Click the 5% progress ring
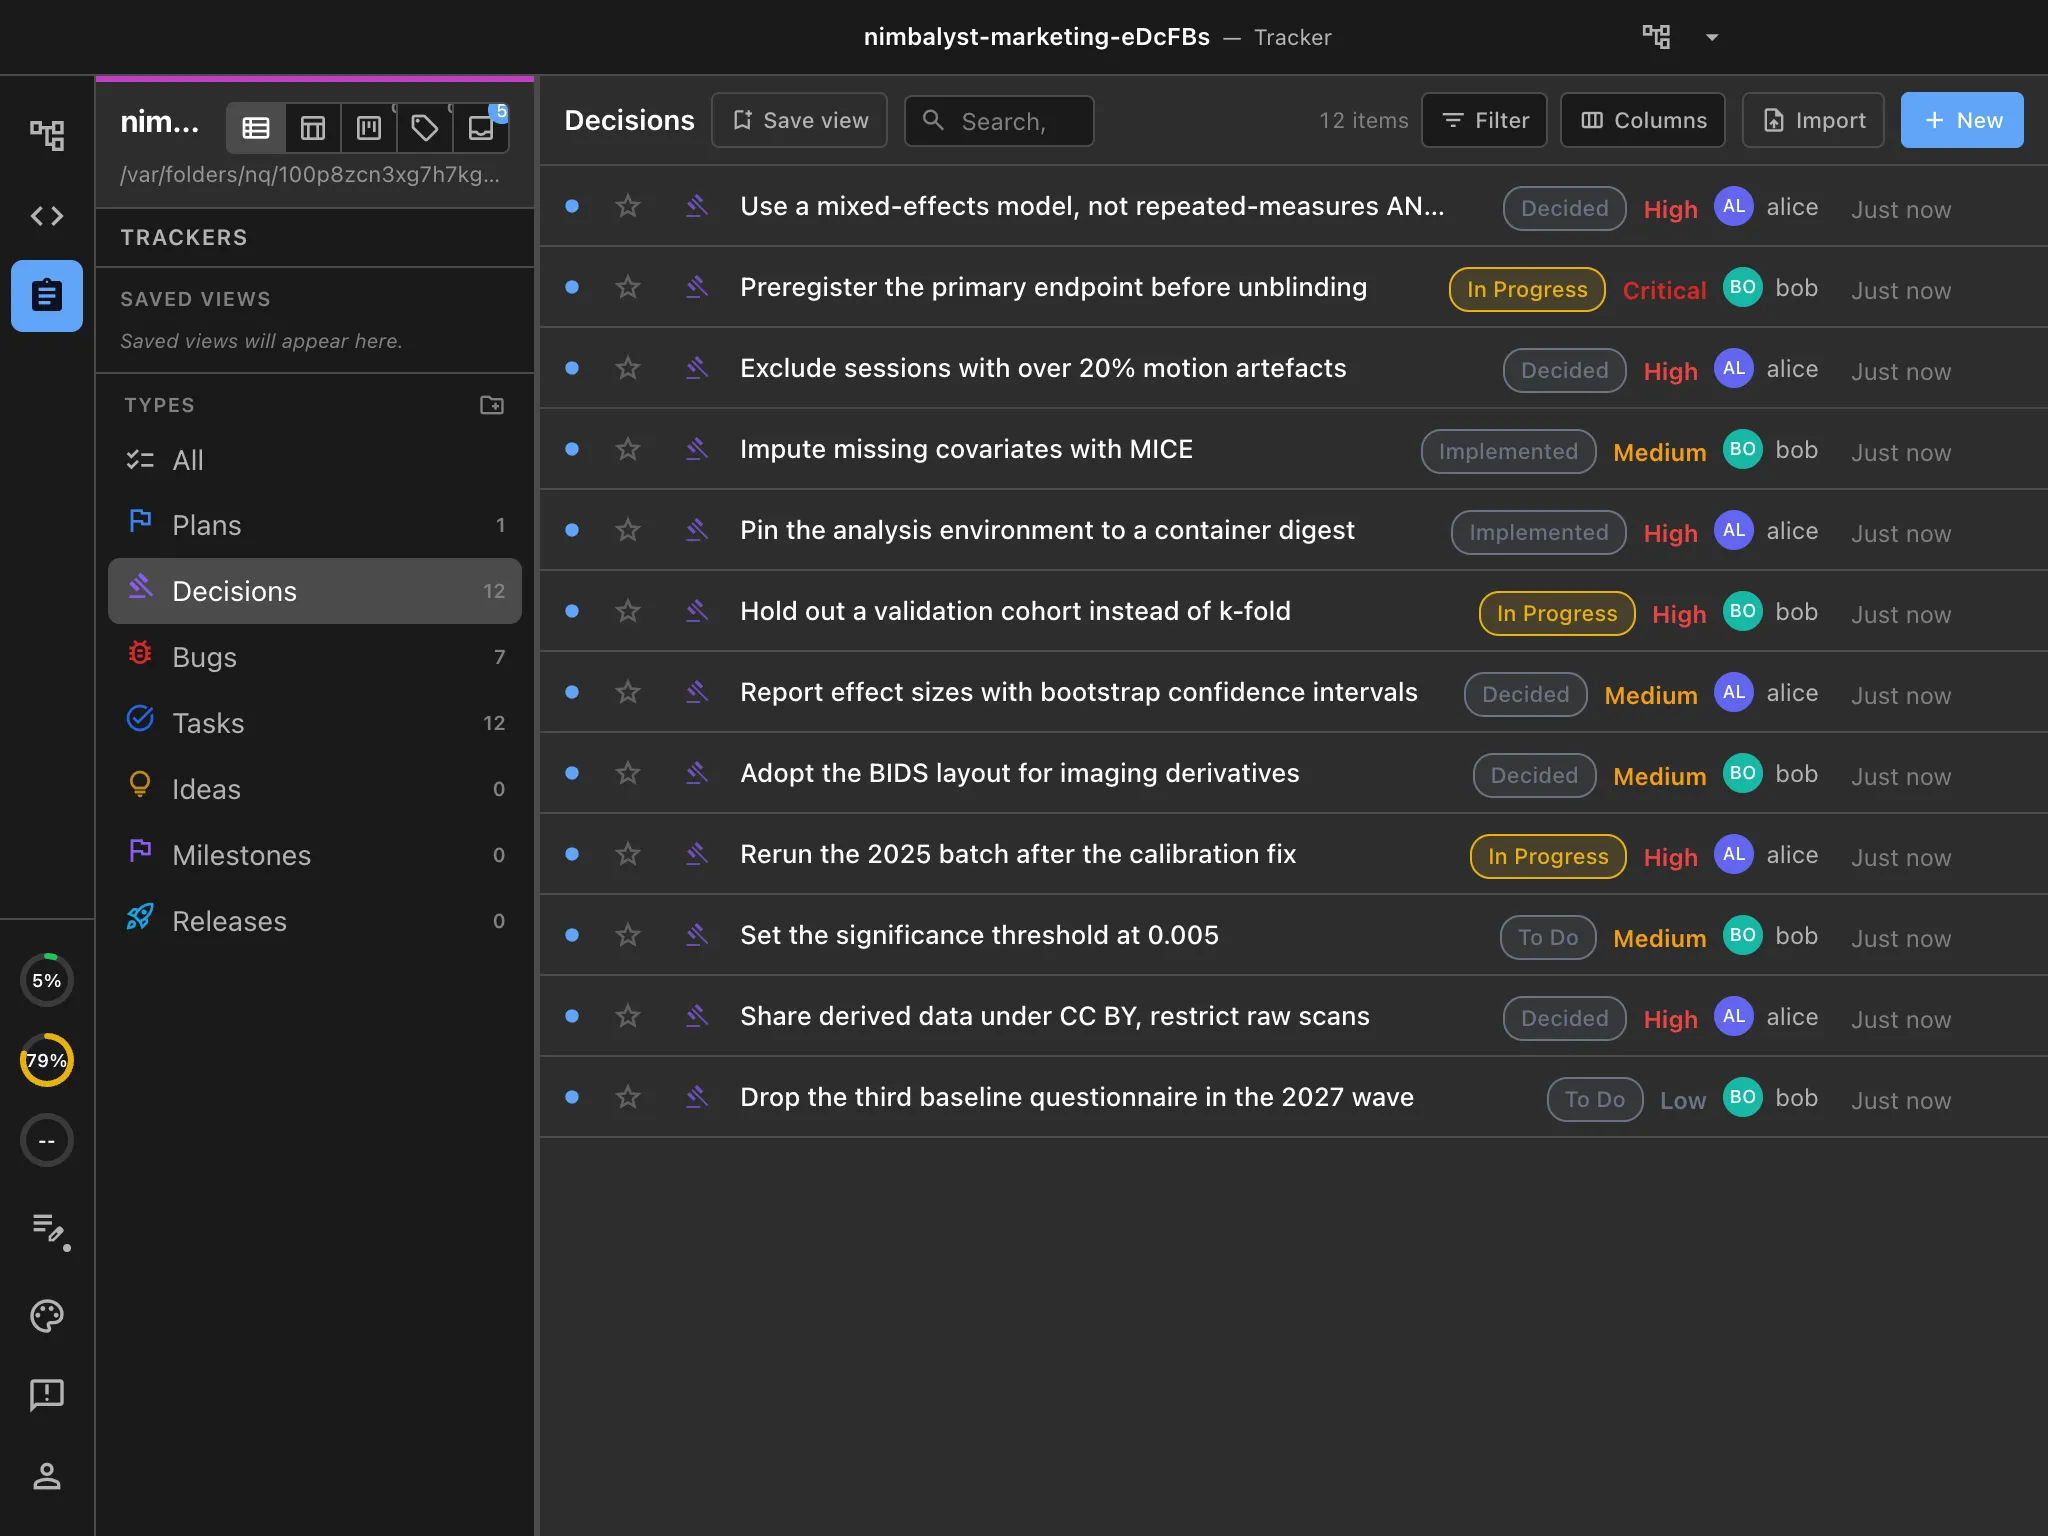The width and height of the screenshot is (2048, 1536). point(47,980)
